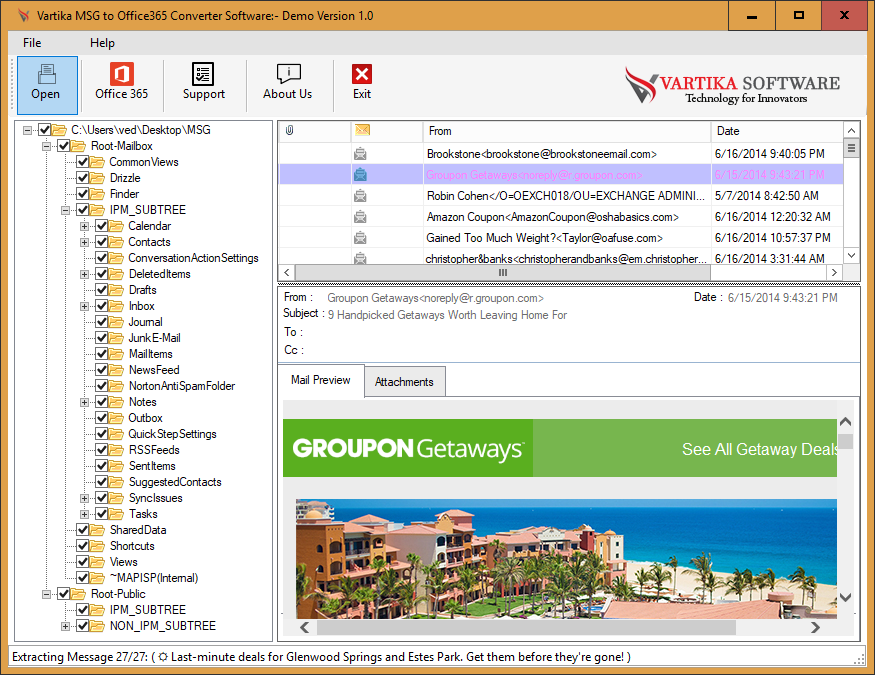Screen dimensions: 875x675
Task: Click the resort beach photo in preview
Action: 566,558
